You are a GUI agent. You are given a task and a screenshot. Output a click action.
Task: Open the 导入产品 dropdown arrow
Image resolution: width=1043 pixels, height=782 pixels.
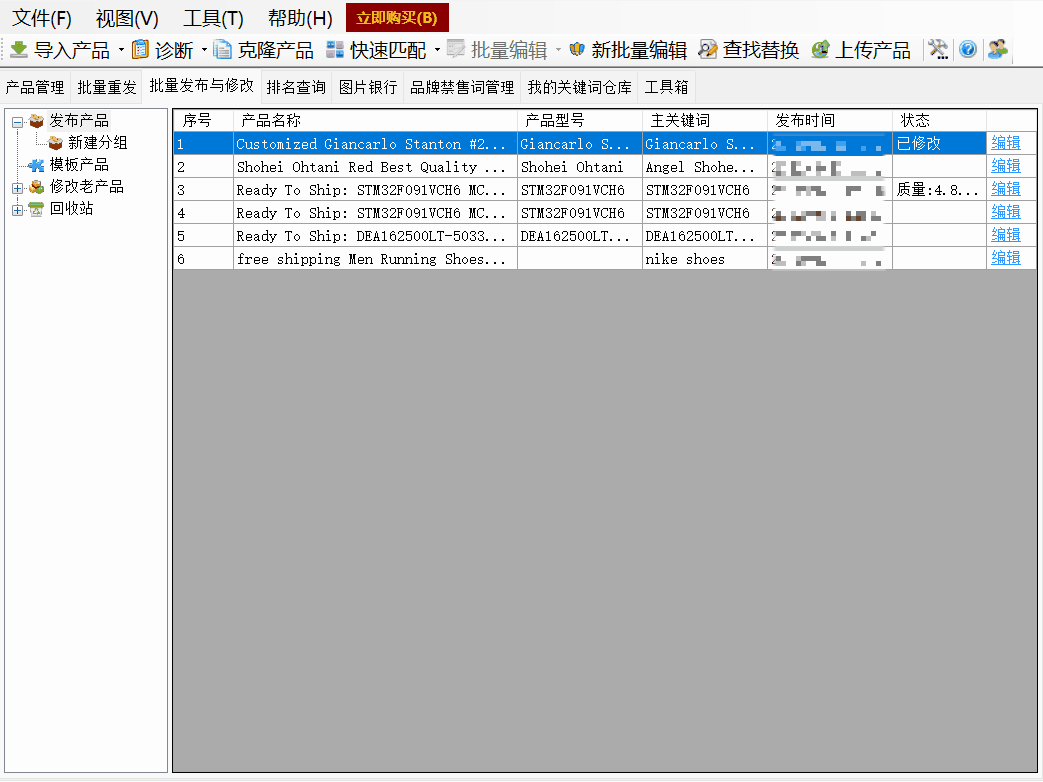pyautogui.click(x=121, y=50)
